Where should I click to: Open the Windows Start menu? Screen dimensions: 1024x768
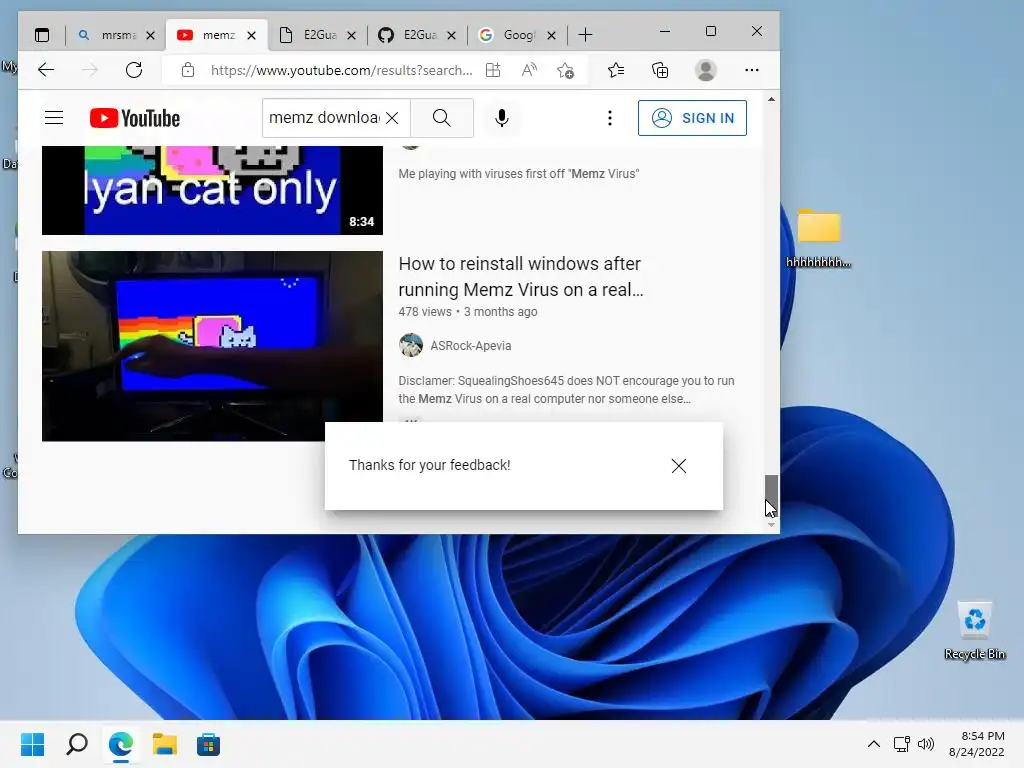33,744
